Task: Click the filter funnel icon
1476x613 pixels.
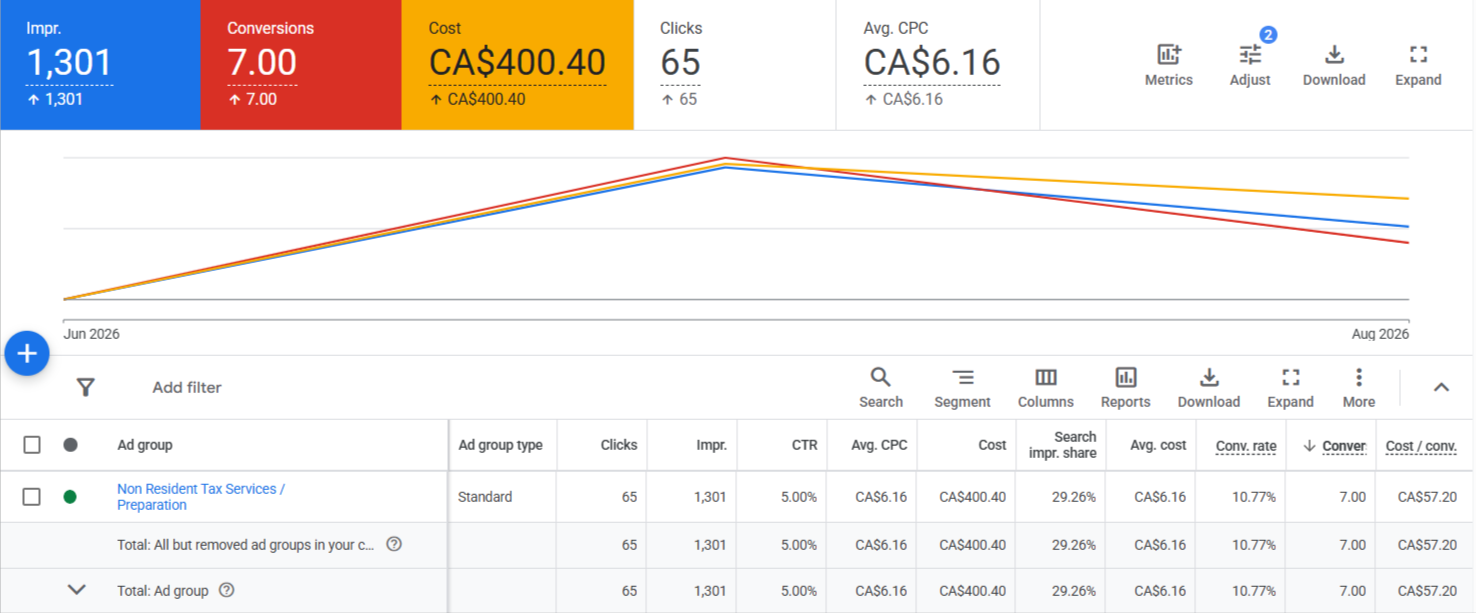Action: (x=86, y=387)
